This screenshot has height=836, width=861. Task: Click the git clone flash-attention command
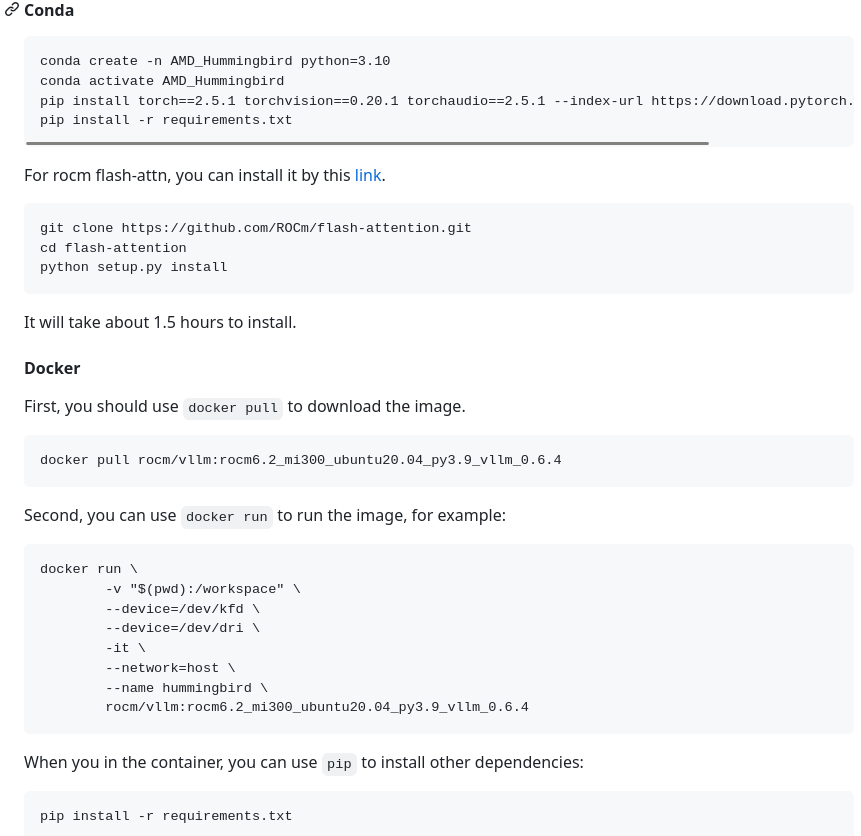click(x=255, y=228)
